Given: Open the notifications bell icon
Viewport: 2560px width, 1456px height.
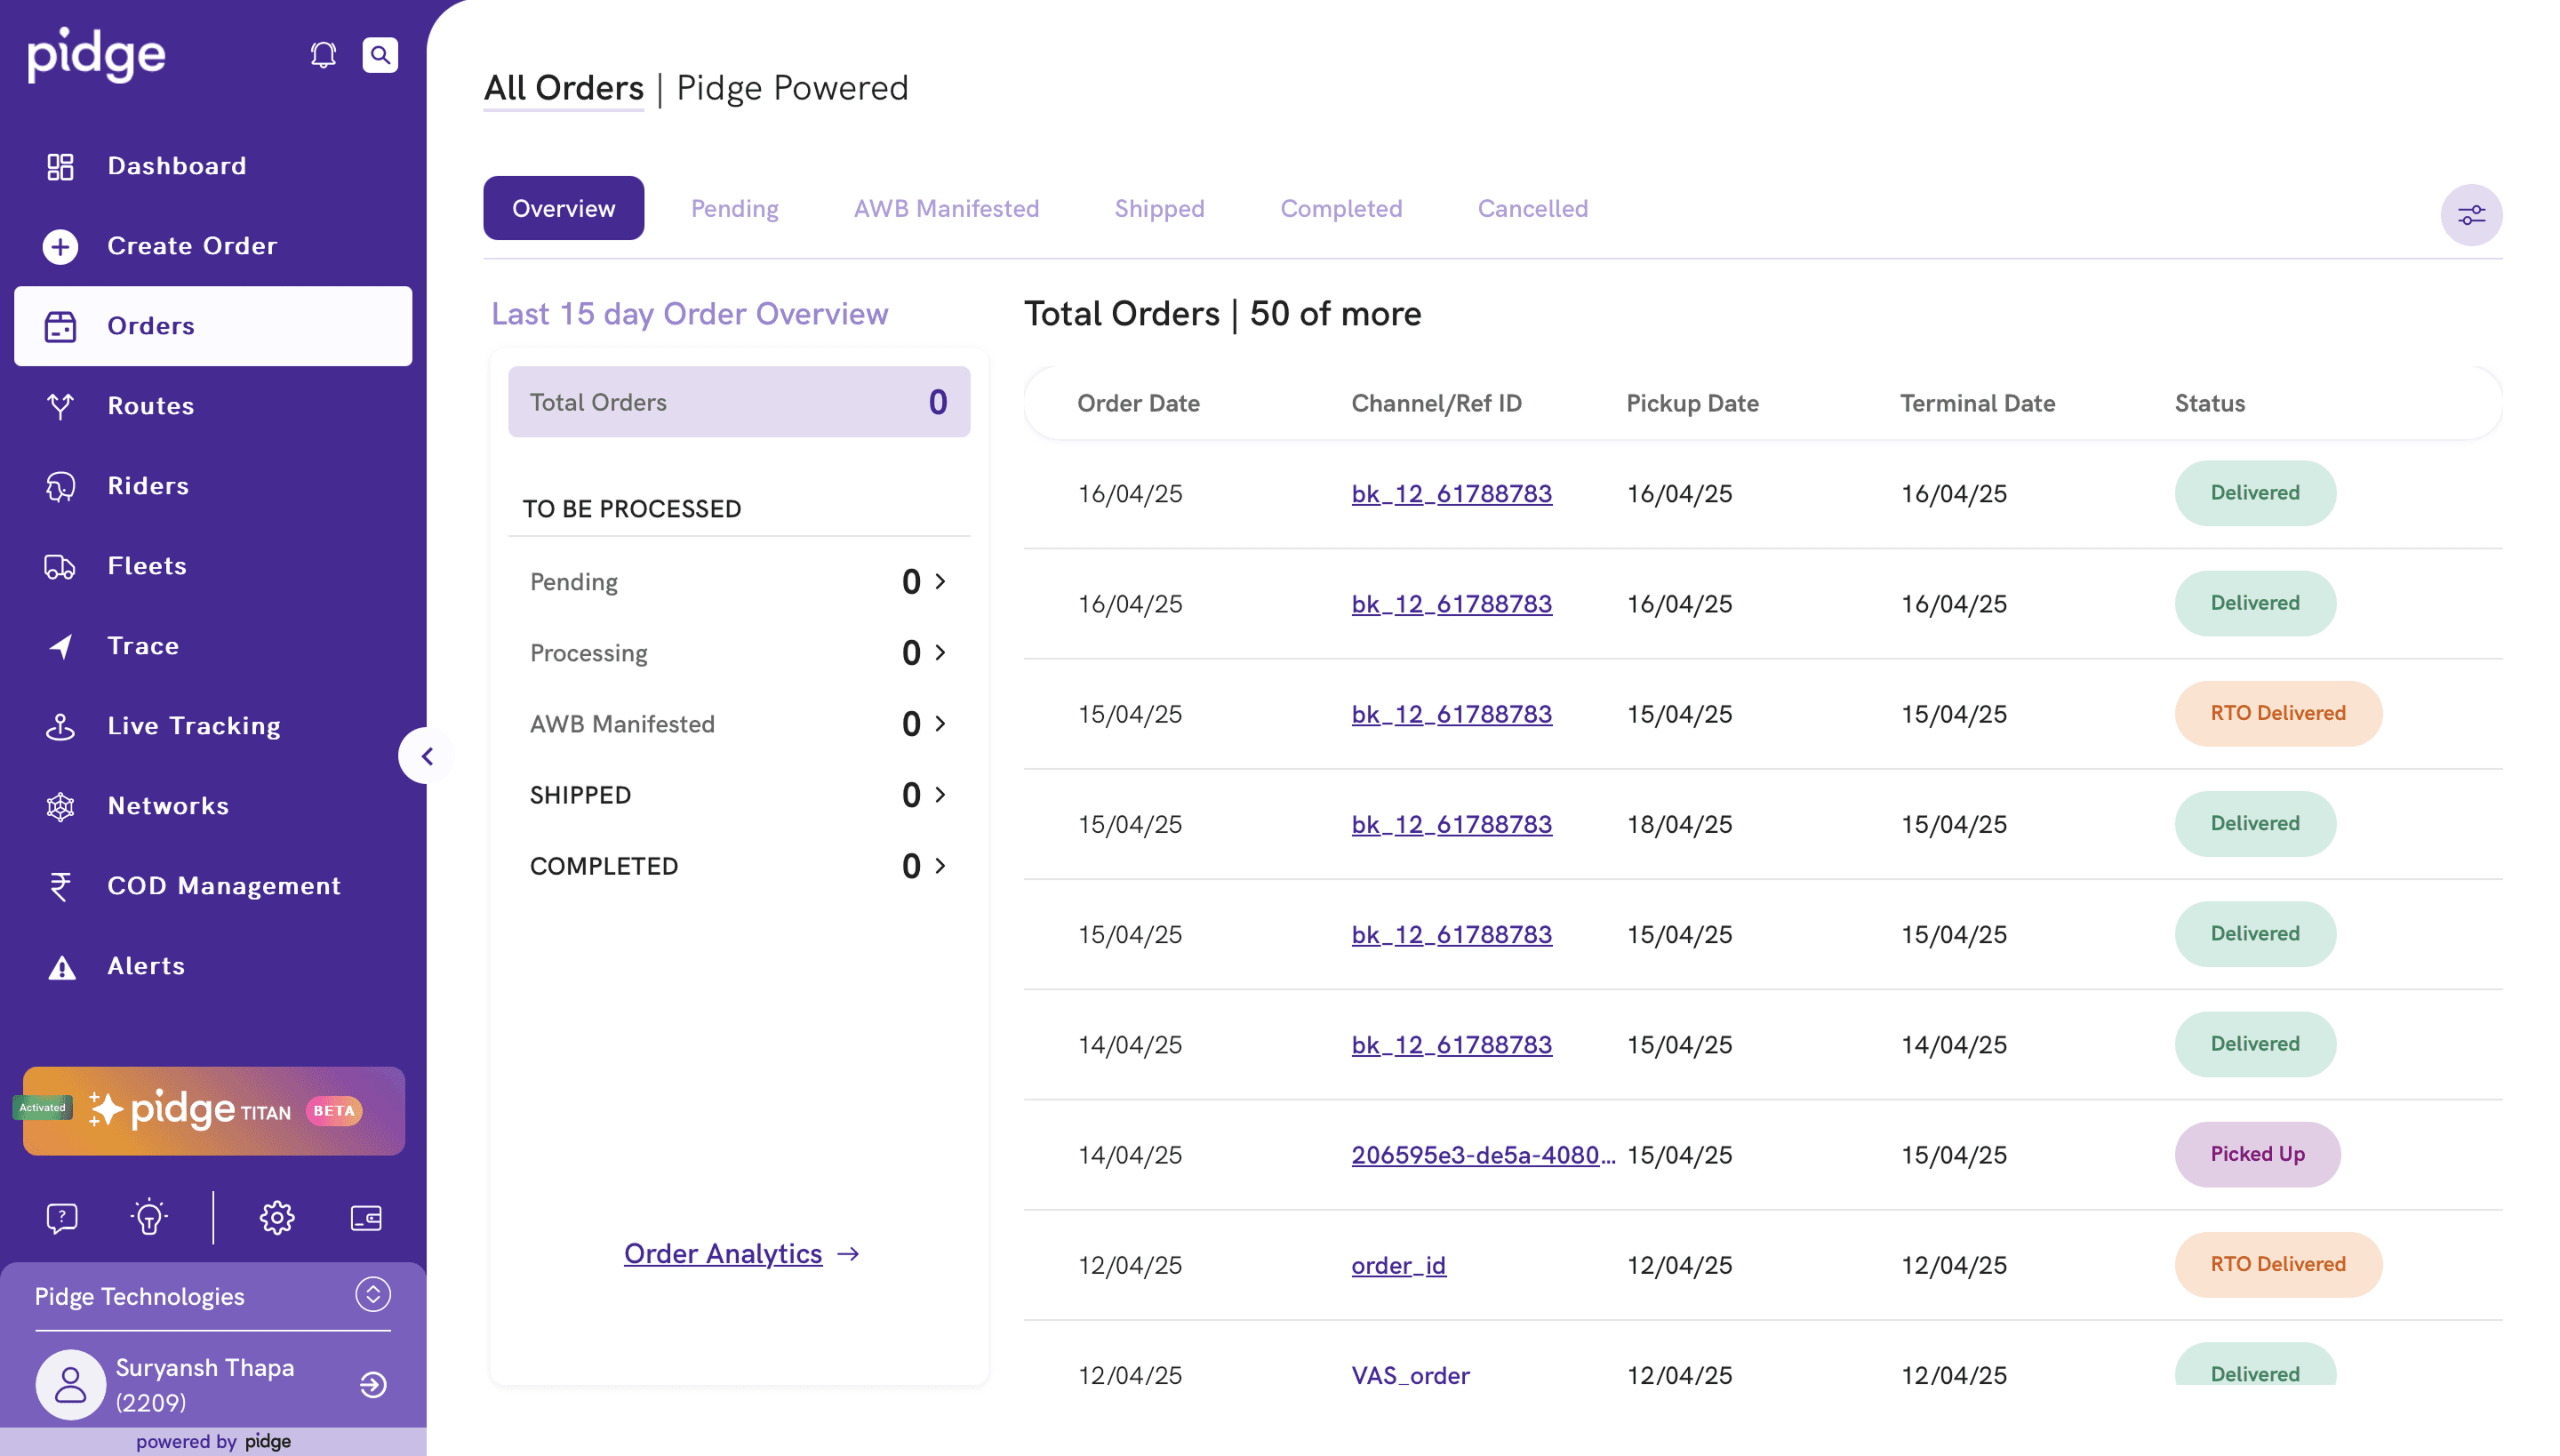Looking at the screenshot, I should [323, 55].
